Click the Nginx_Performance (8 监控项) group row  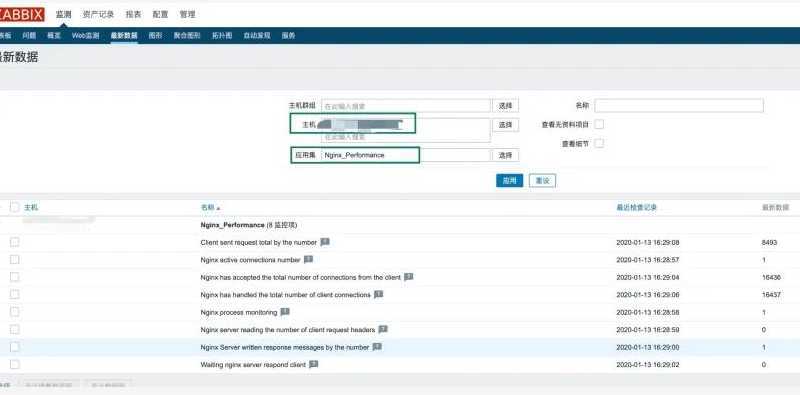[249, 225]
